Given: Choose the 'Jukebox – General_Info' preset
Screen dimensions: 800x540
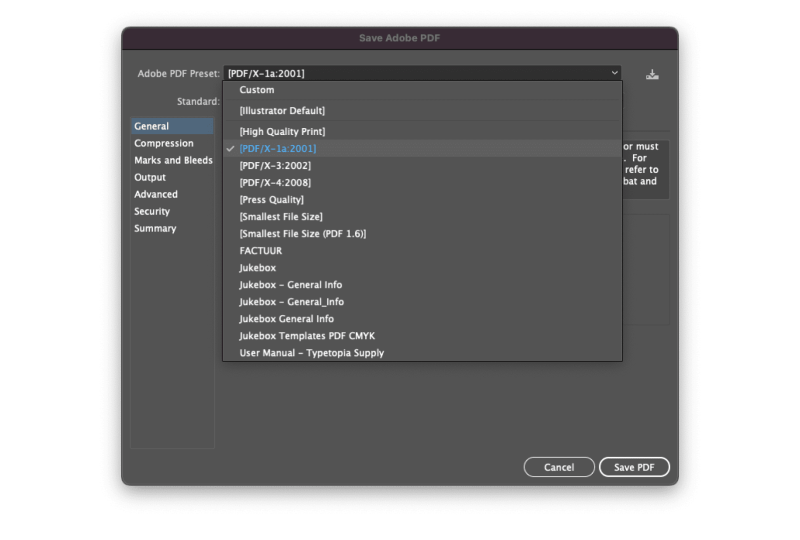Looking at the screenshot, I should coord(422,302).
